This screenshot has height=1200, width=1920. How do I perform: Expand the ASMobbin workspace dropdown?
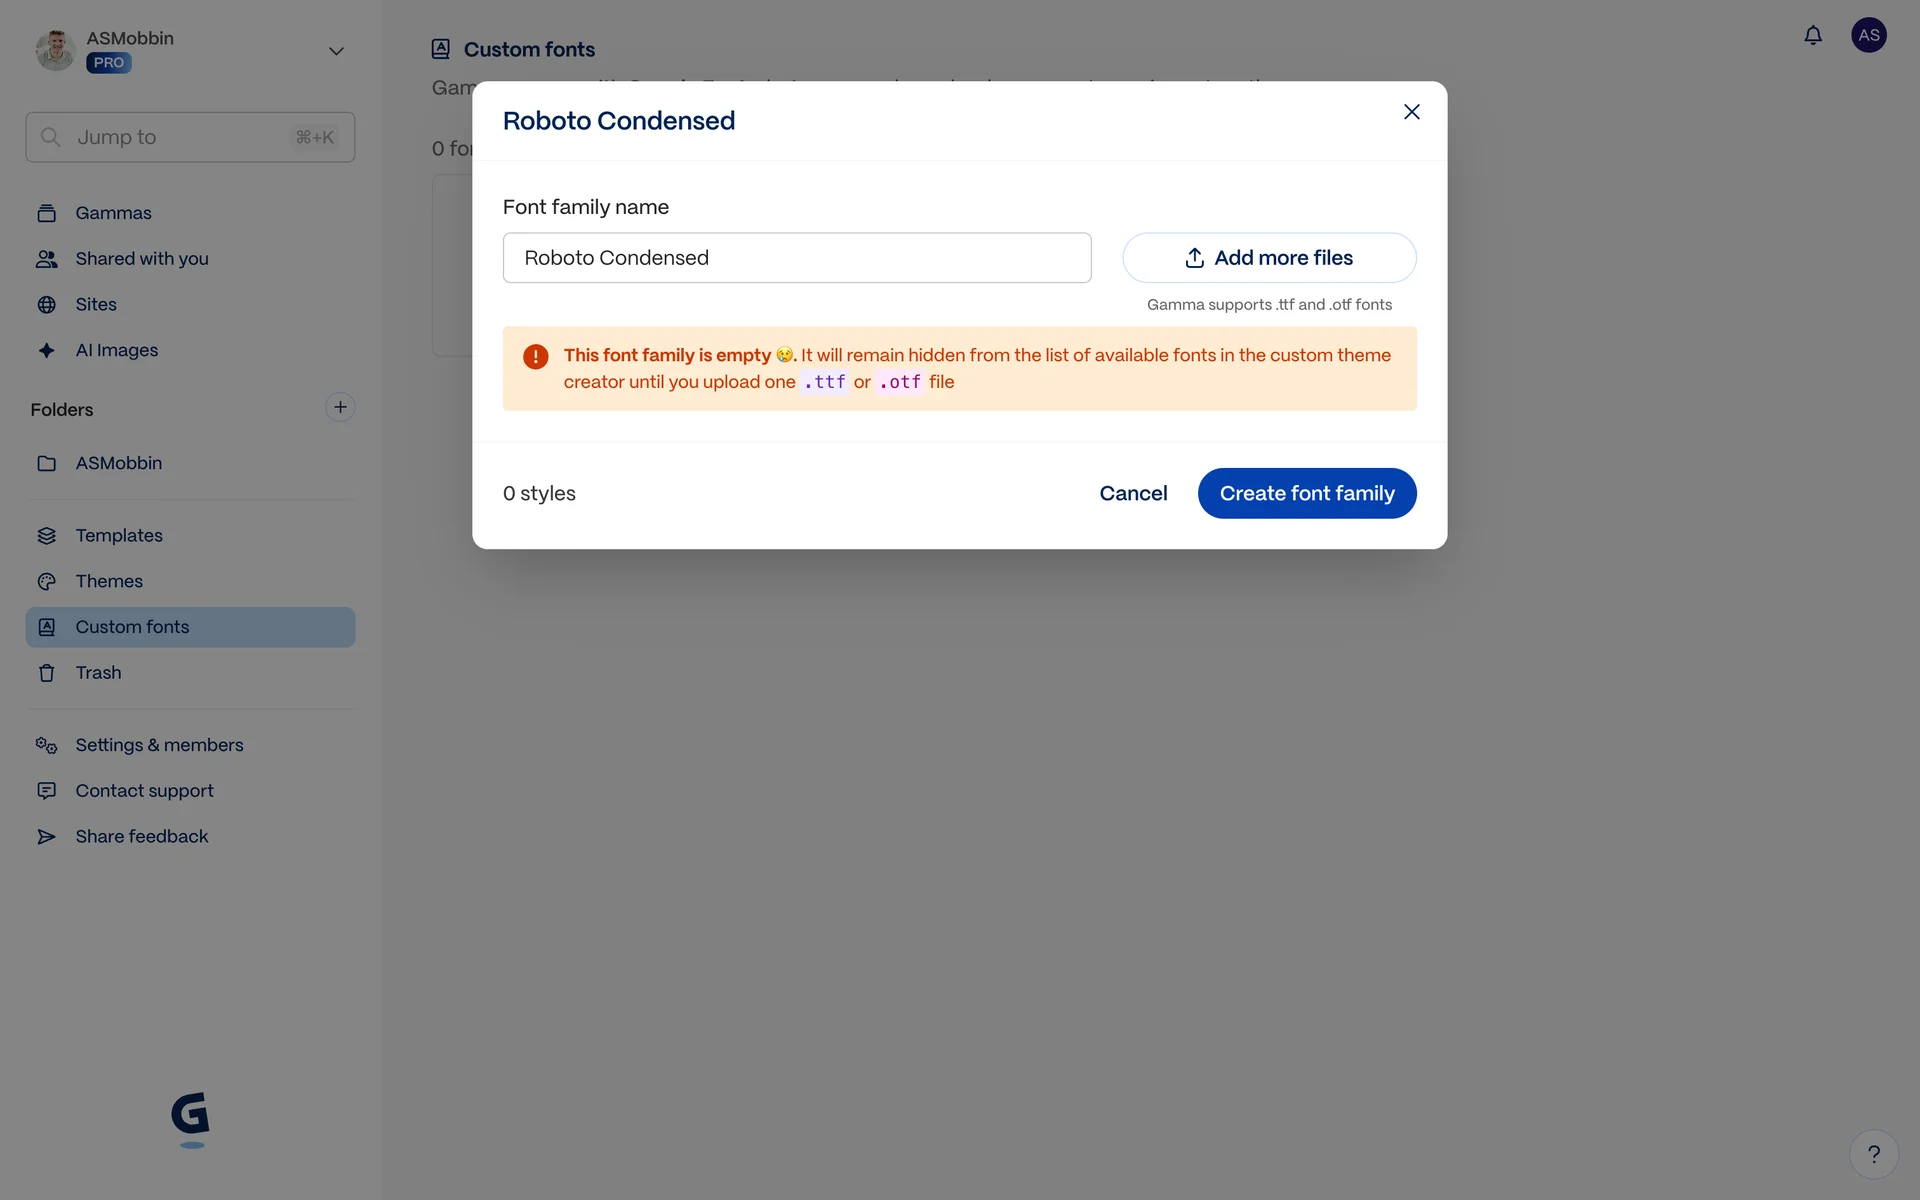coord(336,51)
